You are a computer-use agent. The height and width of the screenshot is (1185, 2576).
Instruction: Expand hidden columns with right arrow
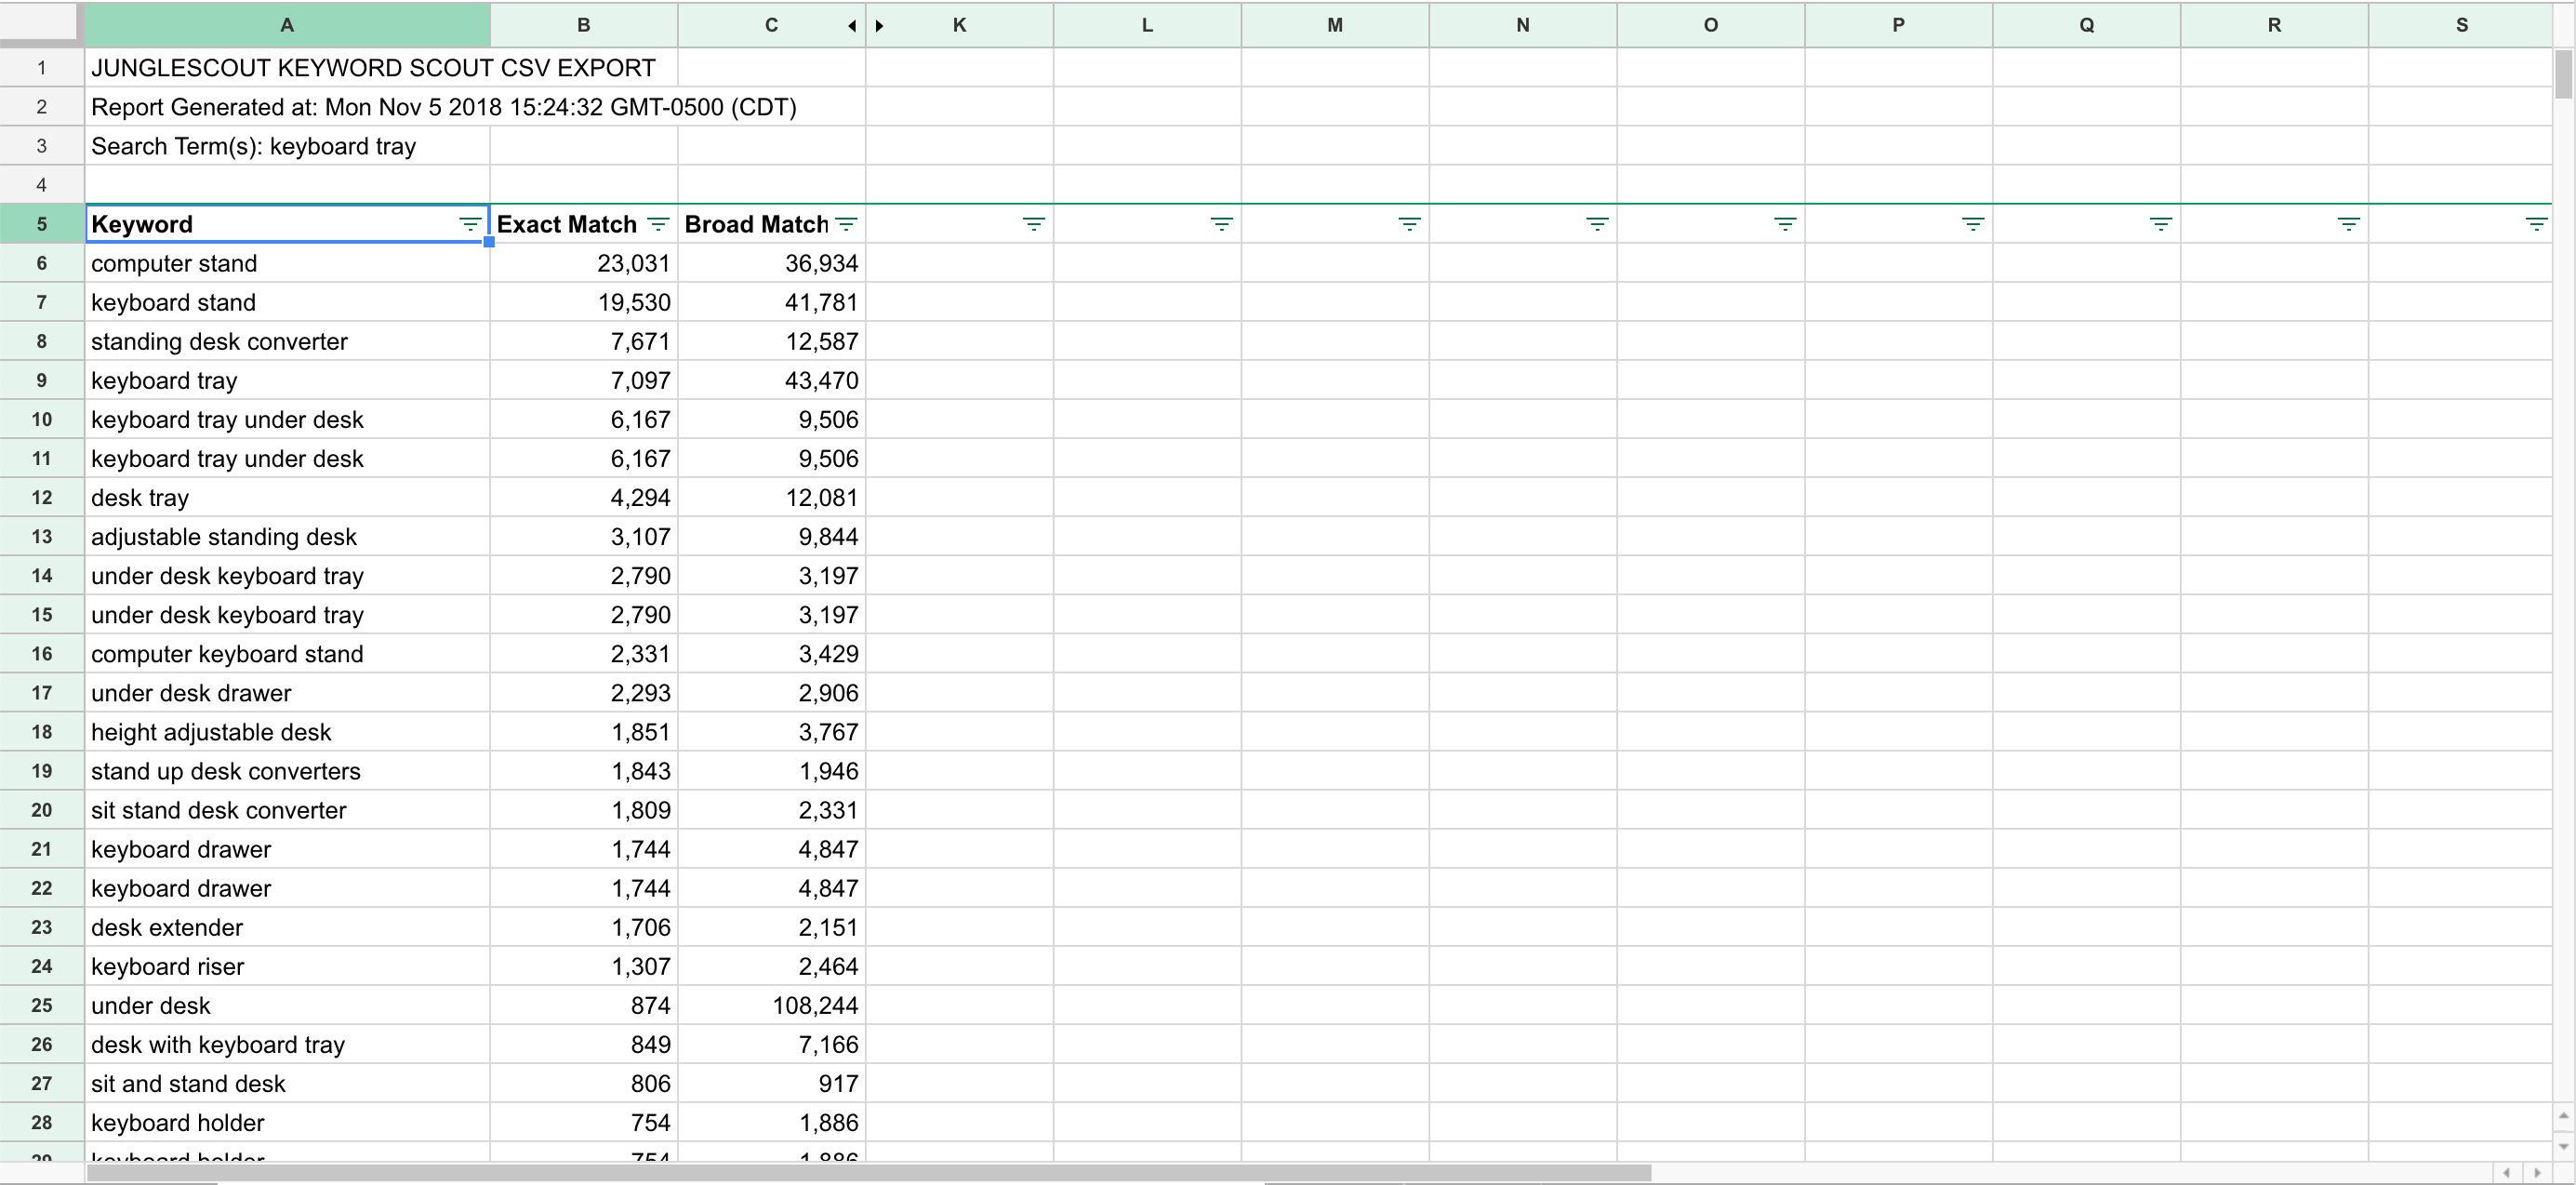879,26
